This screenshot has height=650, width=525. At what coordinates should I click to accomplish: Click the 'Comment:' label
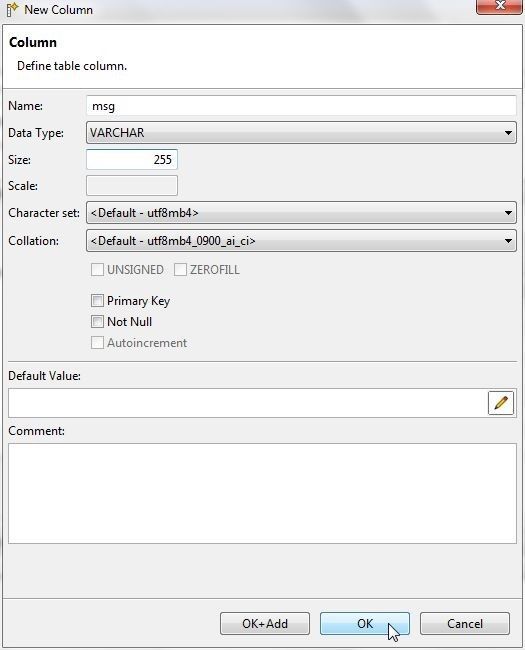[36, 431]
